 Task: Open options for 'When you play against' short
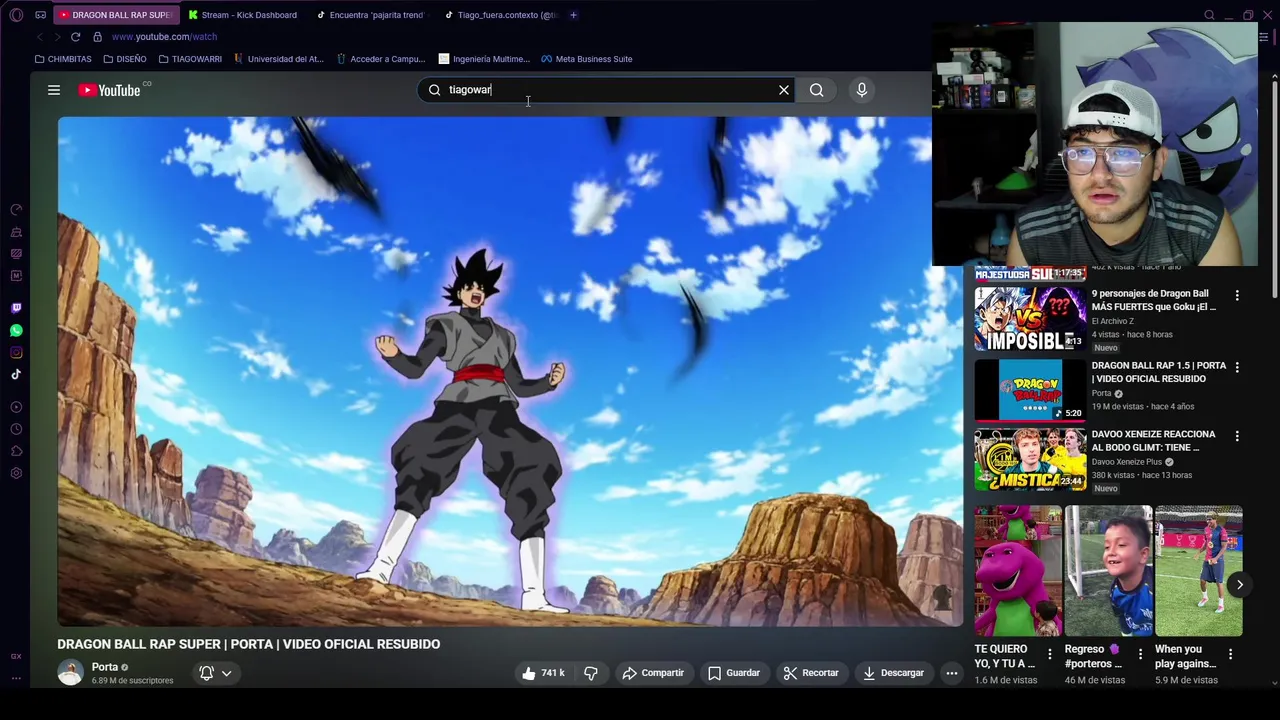(1230, 655)
